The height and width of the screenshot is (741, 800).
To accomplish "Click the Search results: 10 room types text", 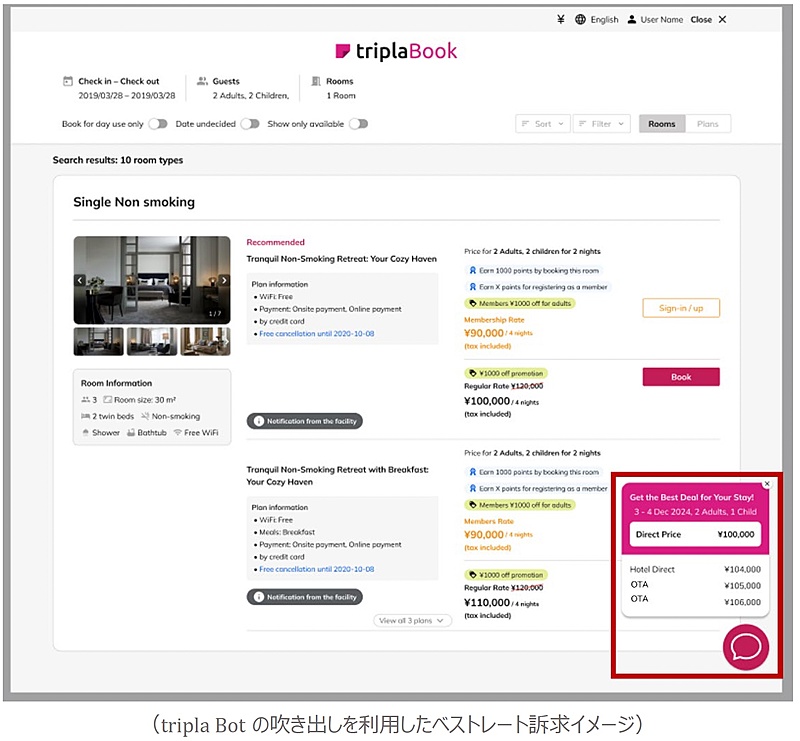I will click(x=118, y=160).
